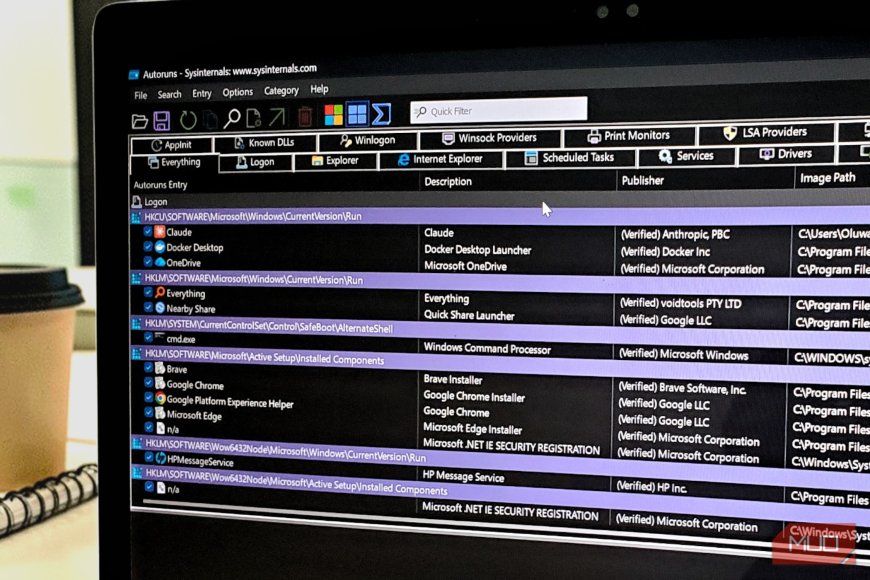This screenshot has height=580, width=870.
Task: Open the Find tool via magnifier icon
Action: point(235,112)
